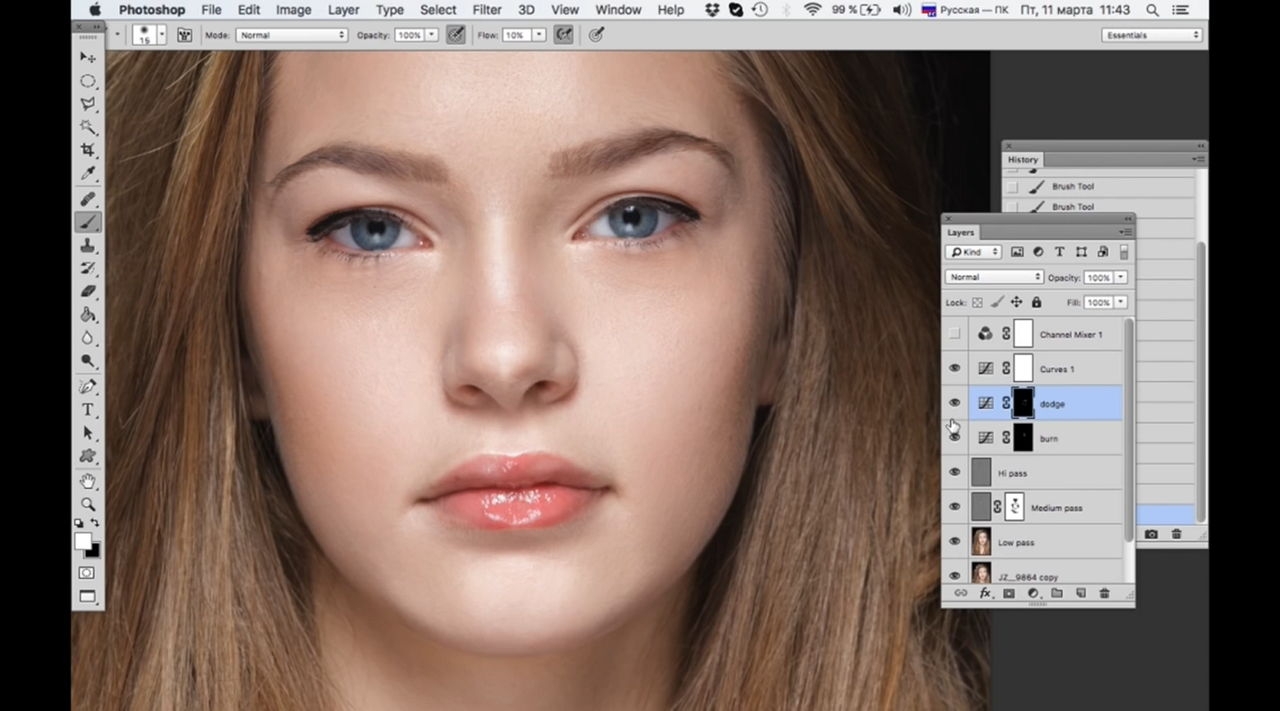Select the Brush tool in toolbox
The width and height of the screenshot is (1280, 711).
pos(88,222)
